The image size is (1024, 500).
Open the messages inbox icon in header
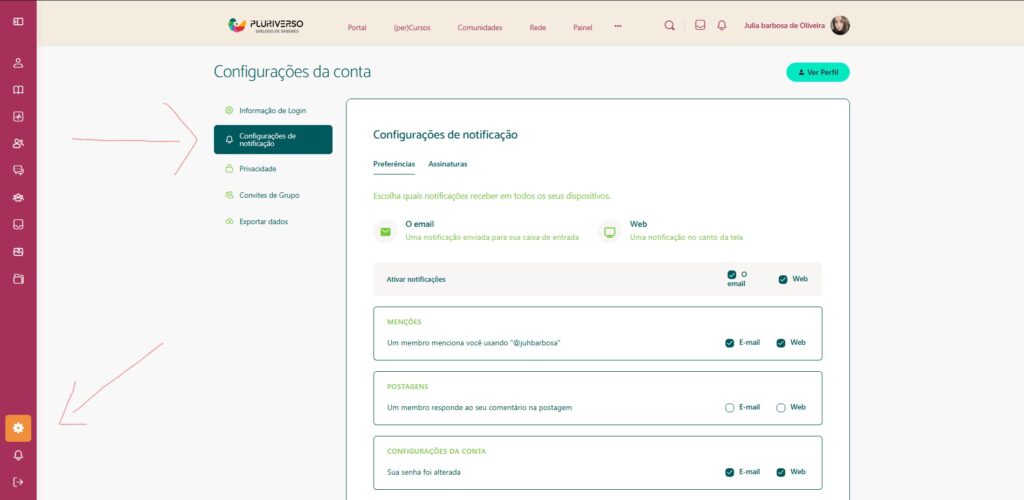[x=700, y=25]
